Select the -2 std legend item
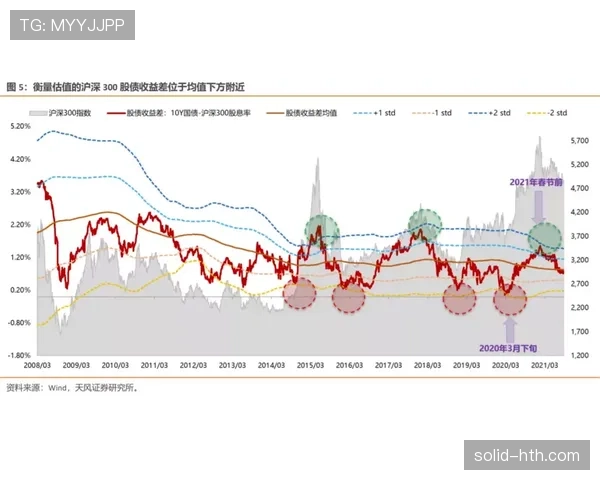This screenshot has width=600, height=480. point(548,113)
